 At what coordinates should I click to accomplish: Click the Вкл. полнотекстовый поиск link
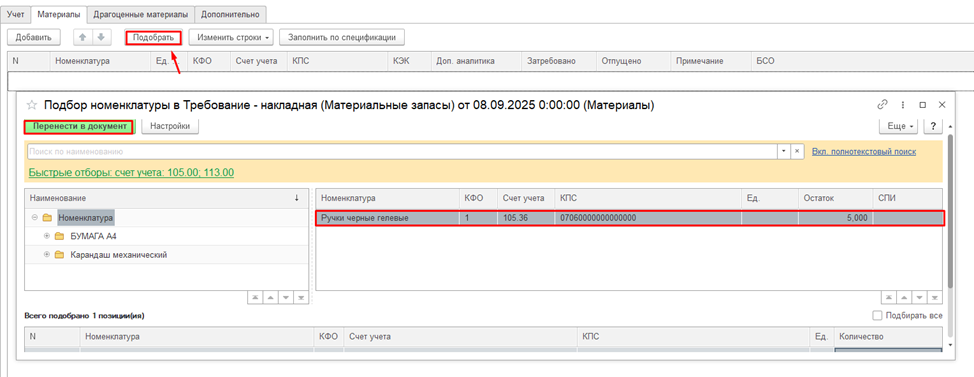[x=863, y=152]
